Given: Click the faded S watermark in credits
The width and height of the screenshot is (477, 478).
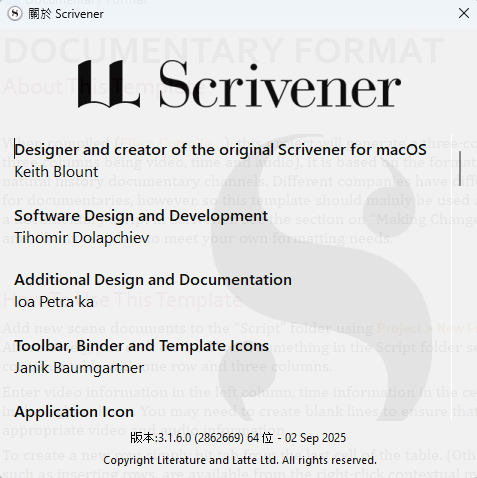Looking at the screenshot, I should click(320, 267).
